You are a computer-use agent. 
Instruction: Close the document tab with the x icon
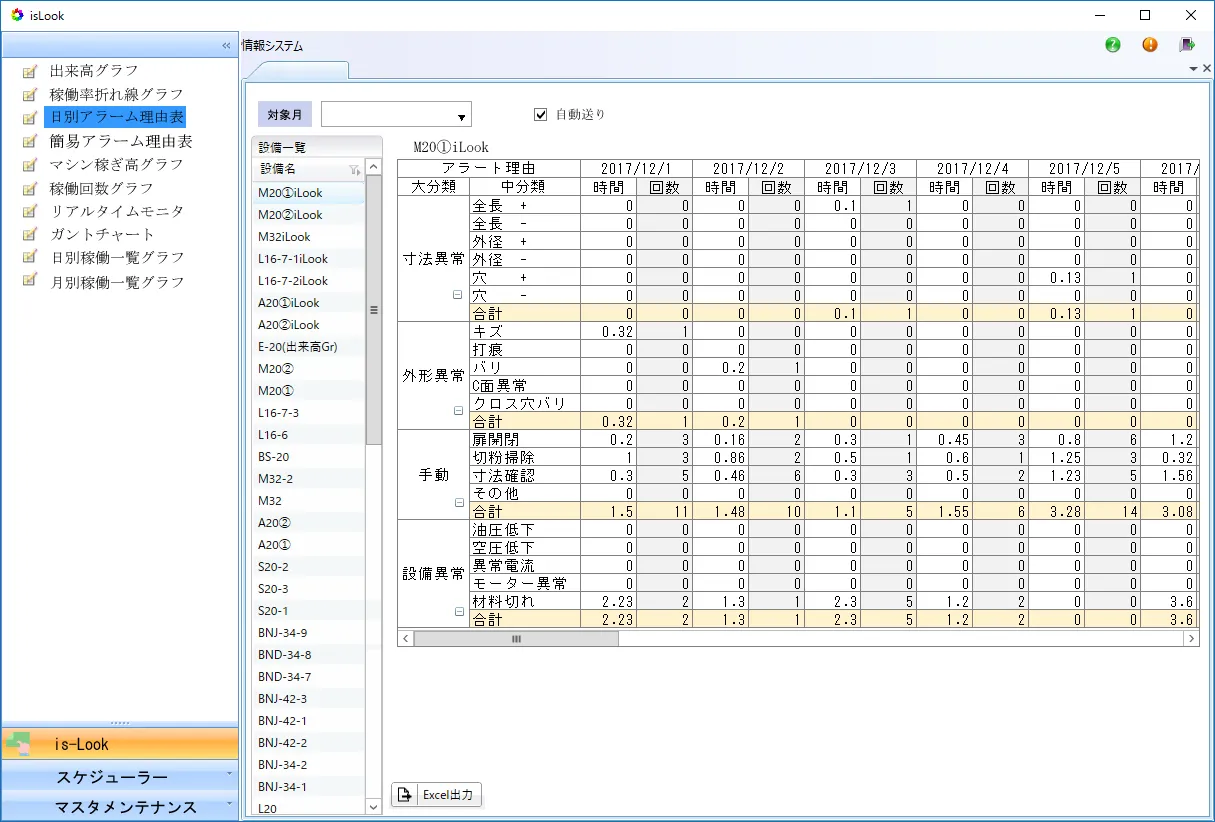coord(1206,69)
